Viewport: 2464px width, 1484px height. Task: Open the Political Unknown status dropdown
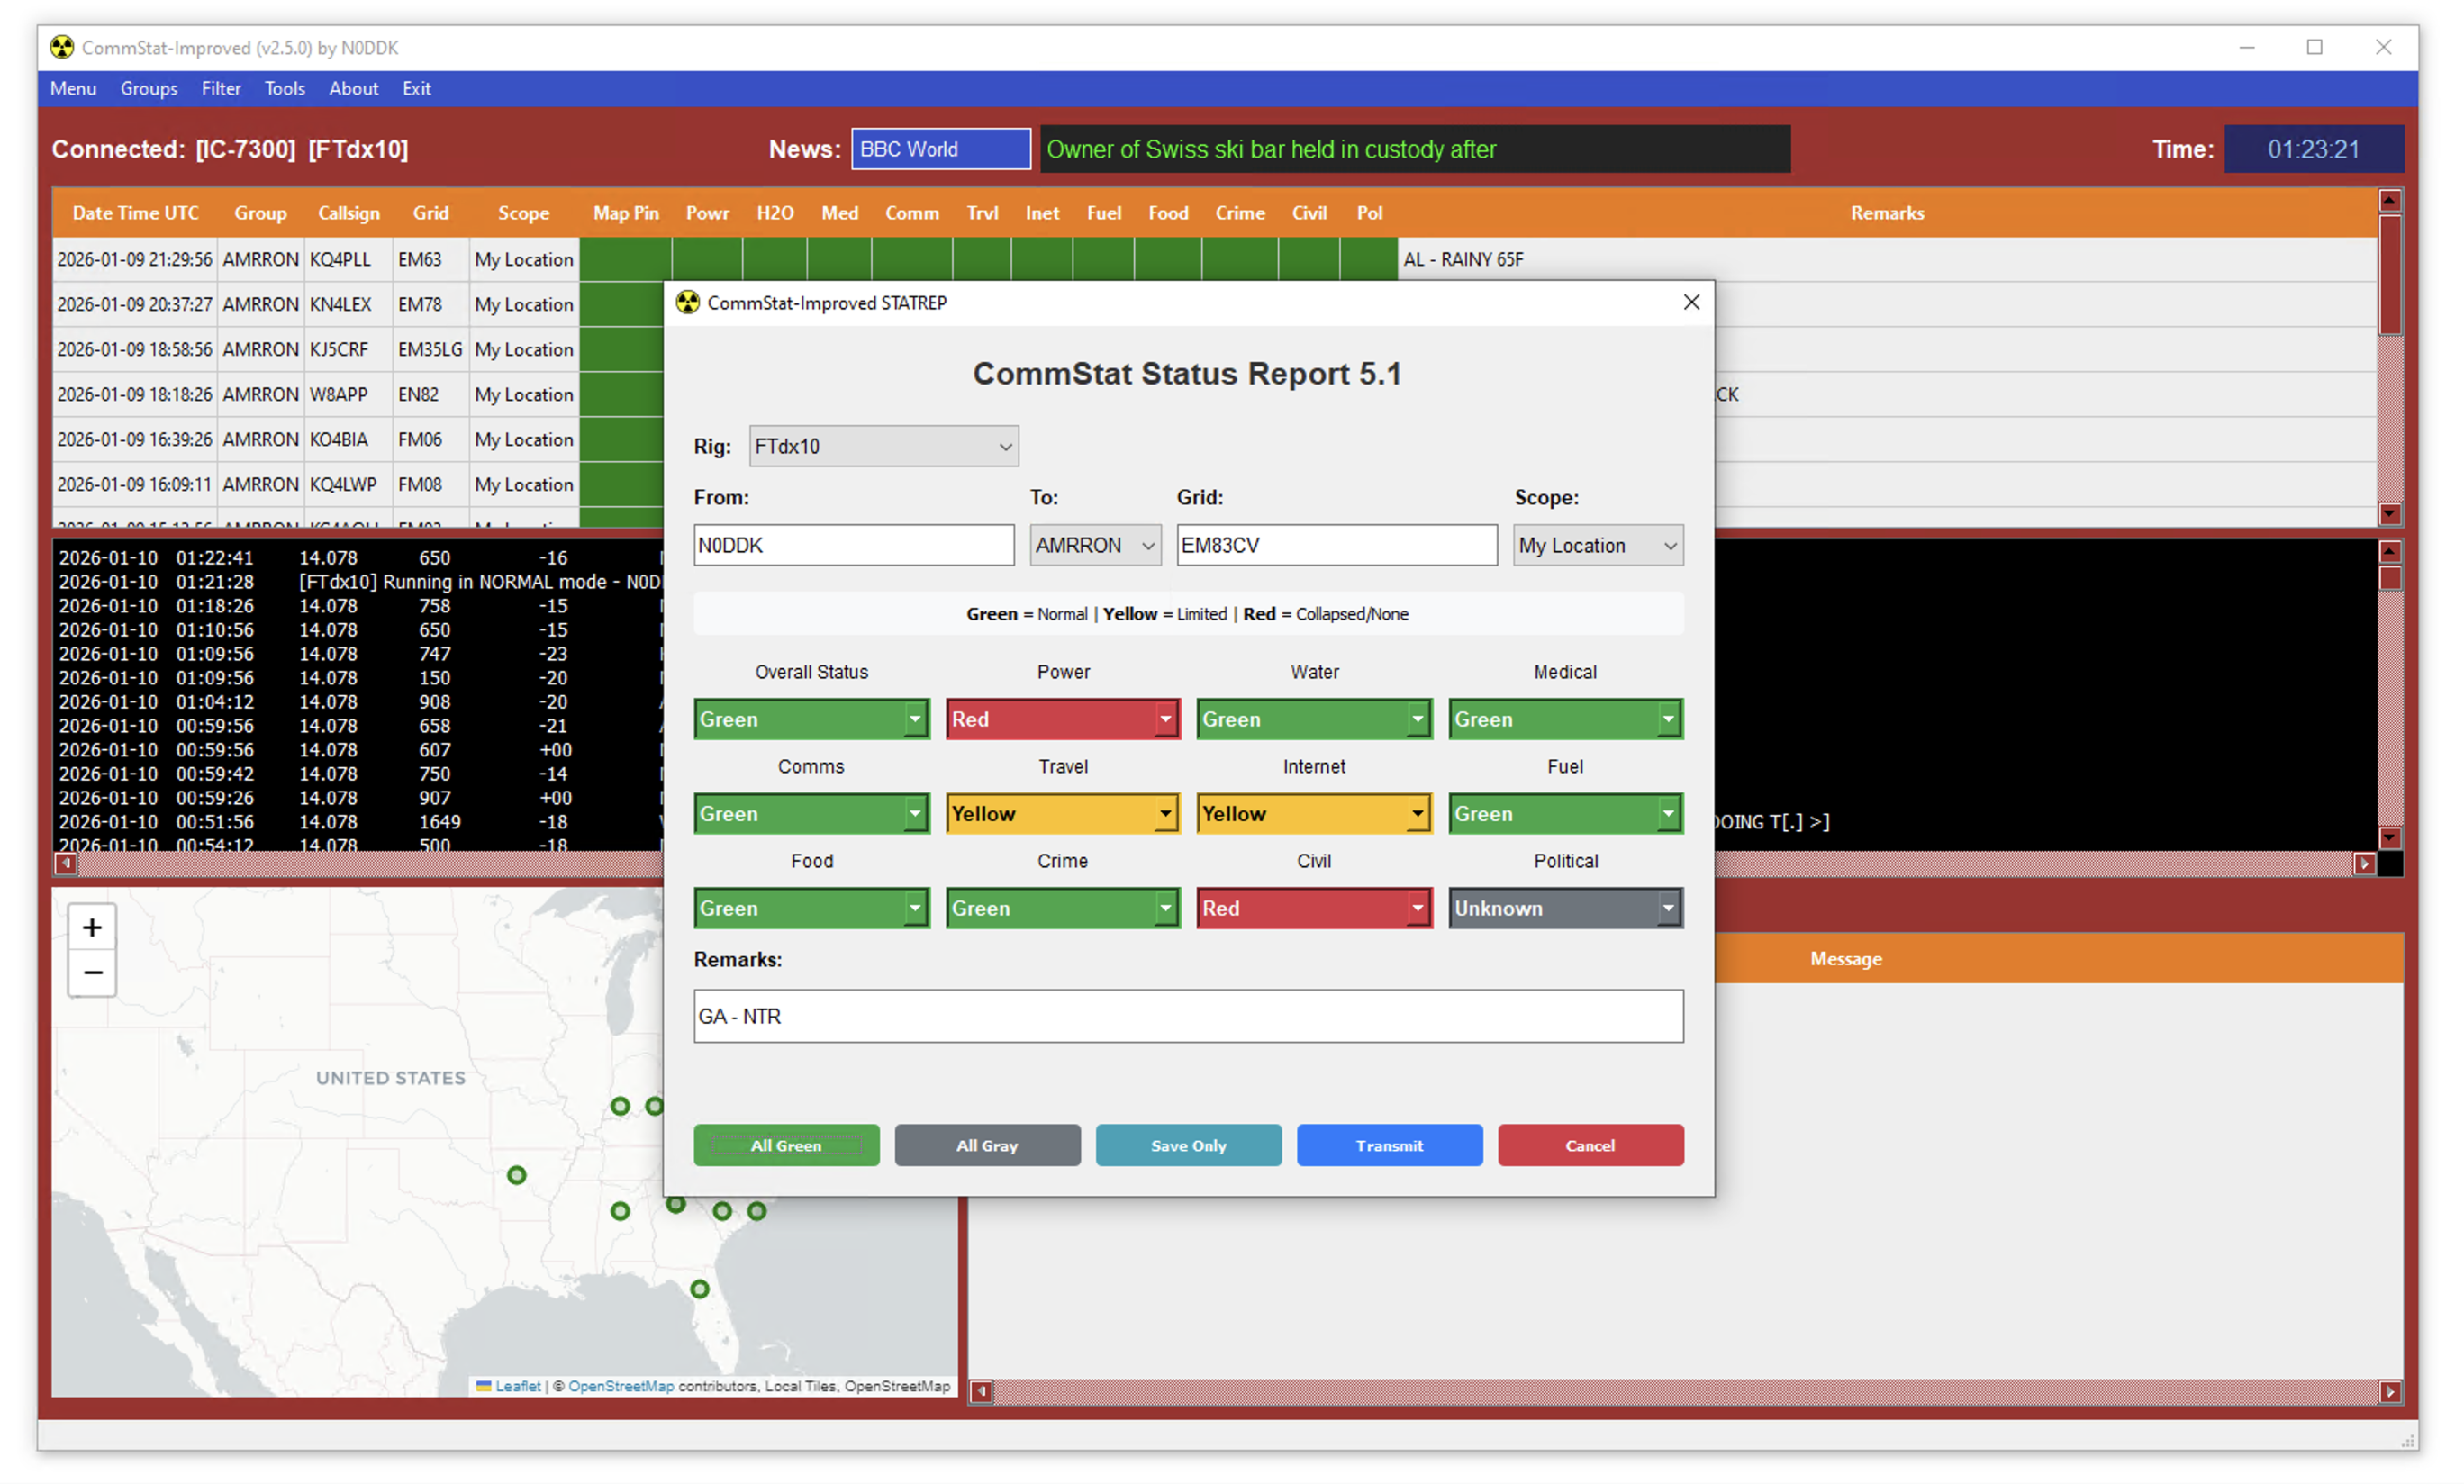click(x=1565, y=908)
